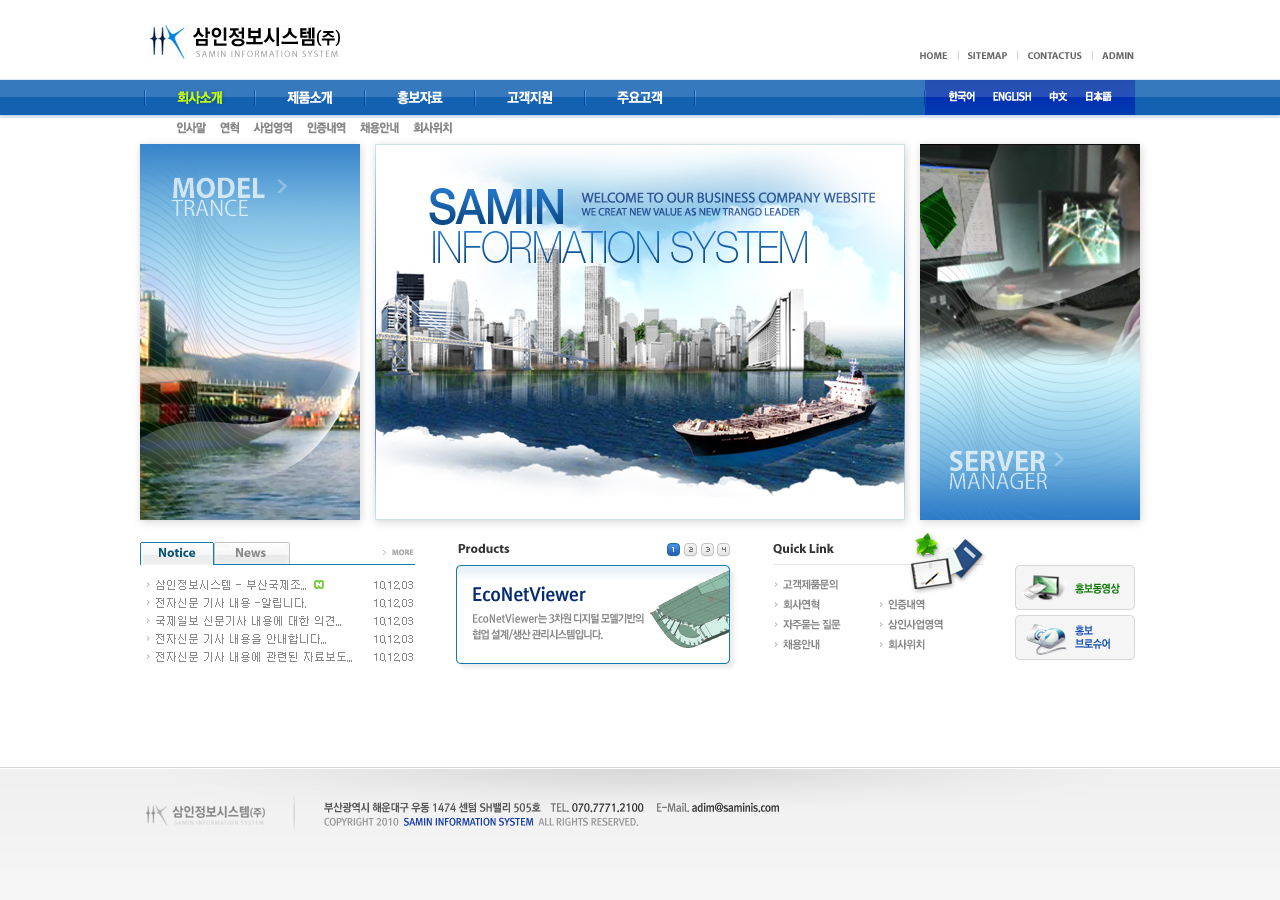Open notice 삼인정보시스템 - 부산국제조...

(x=231, y=585)
